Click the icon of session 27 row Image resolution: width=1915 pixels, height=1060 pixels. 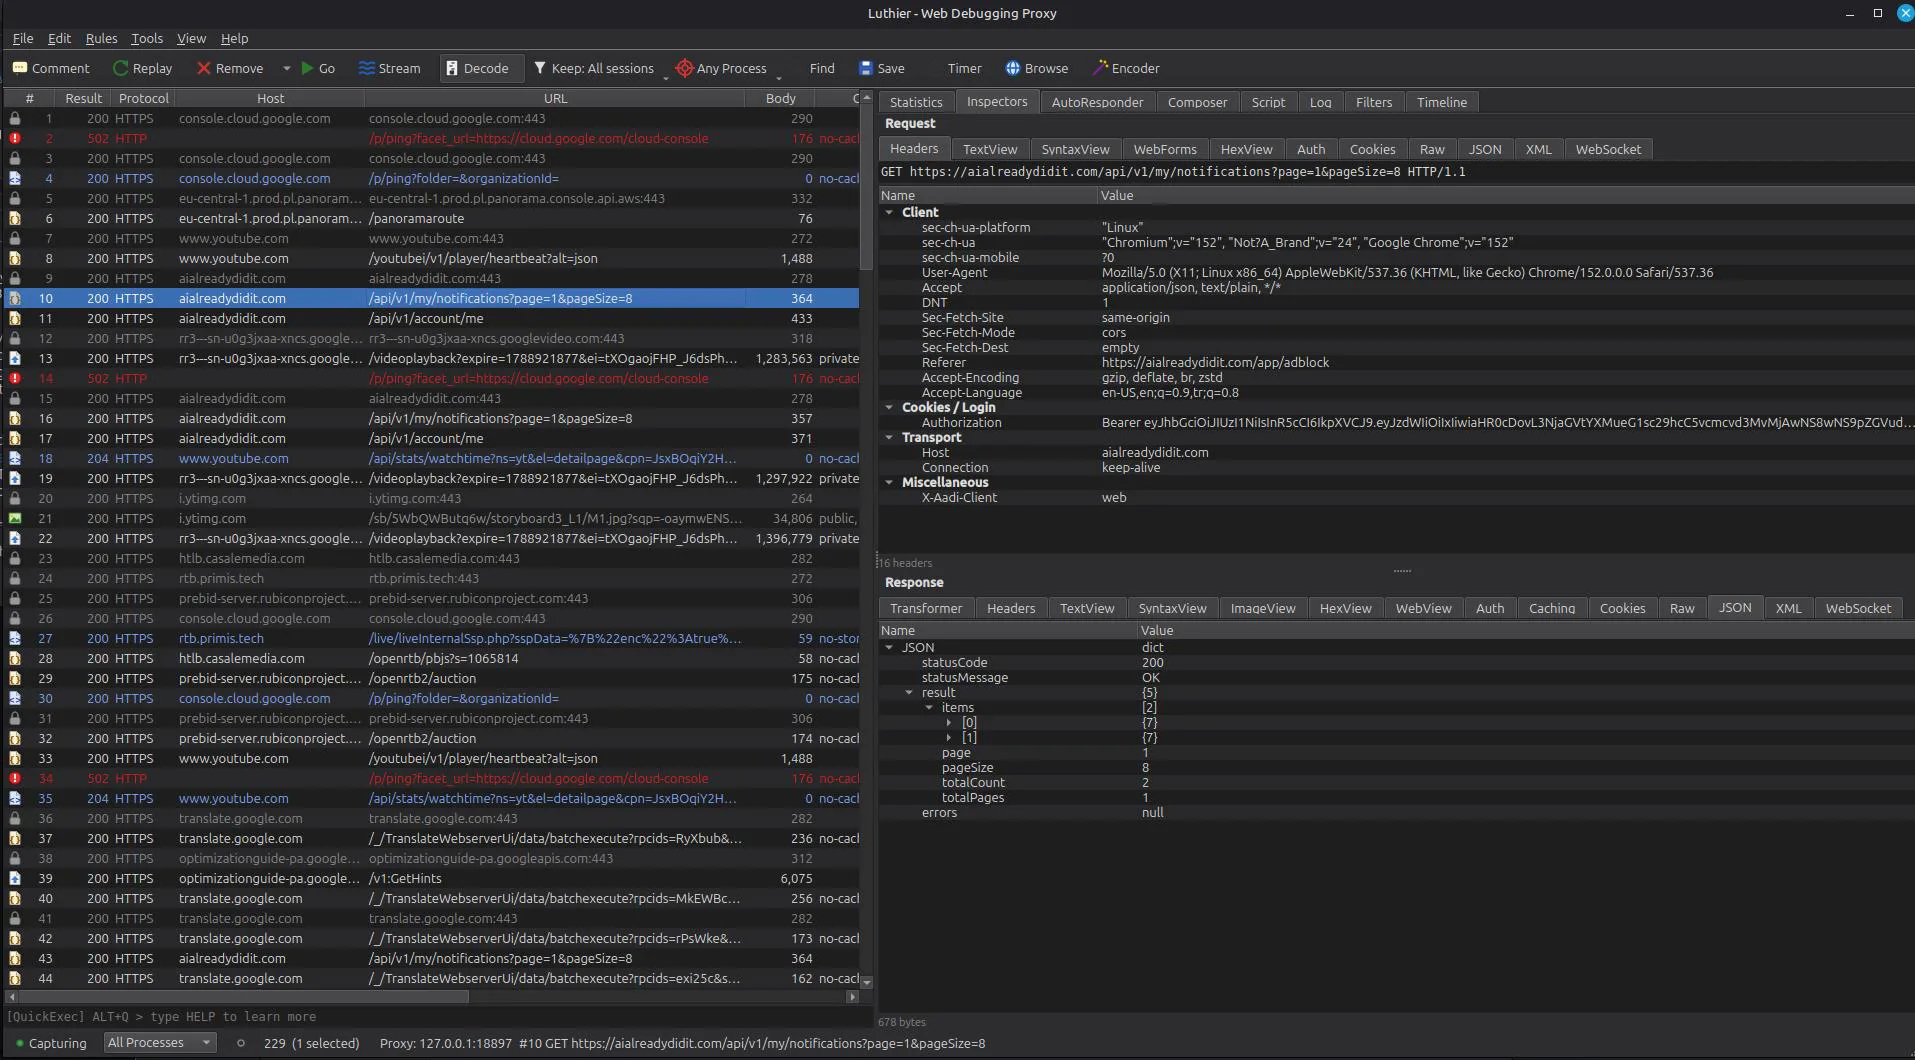coord(15,638)
